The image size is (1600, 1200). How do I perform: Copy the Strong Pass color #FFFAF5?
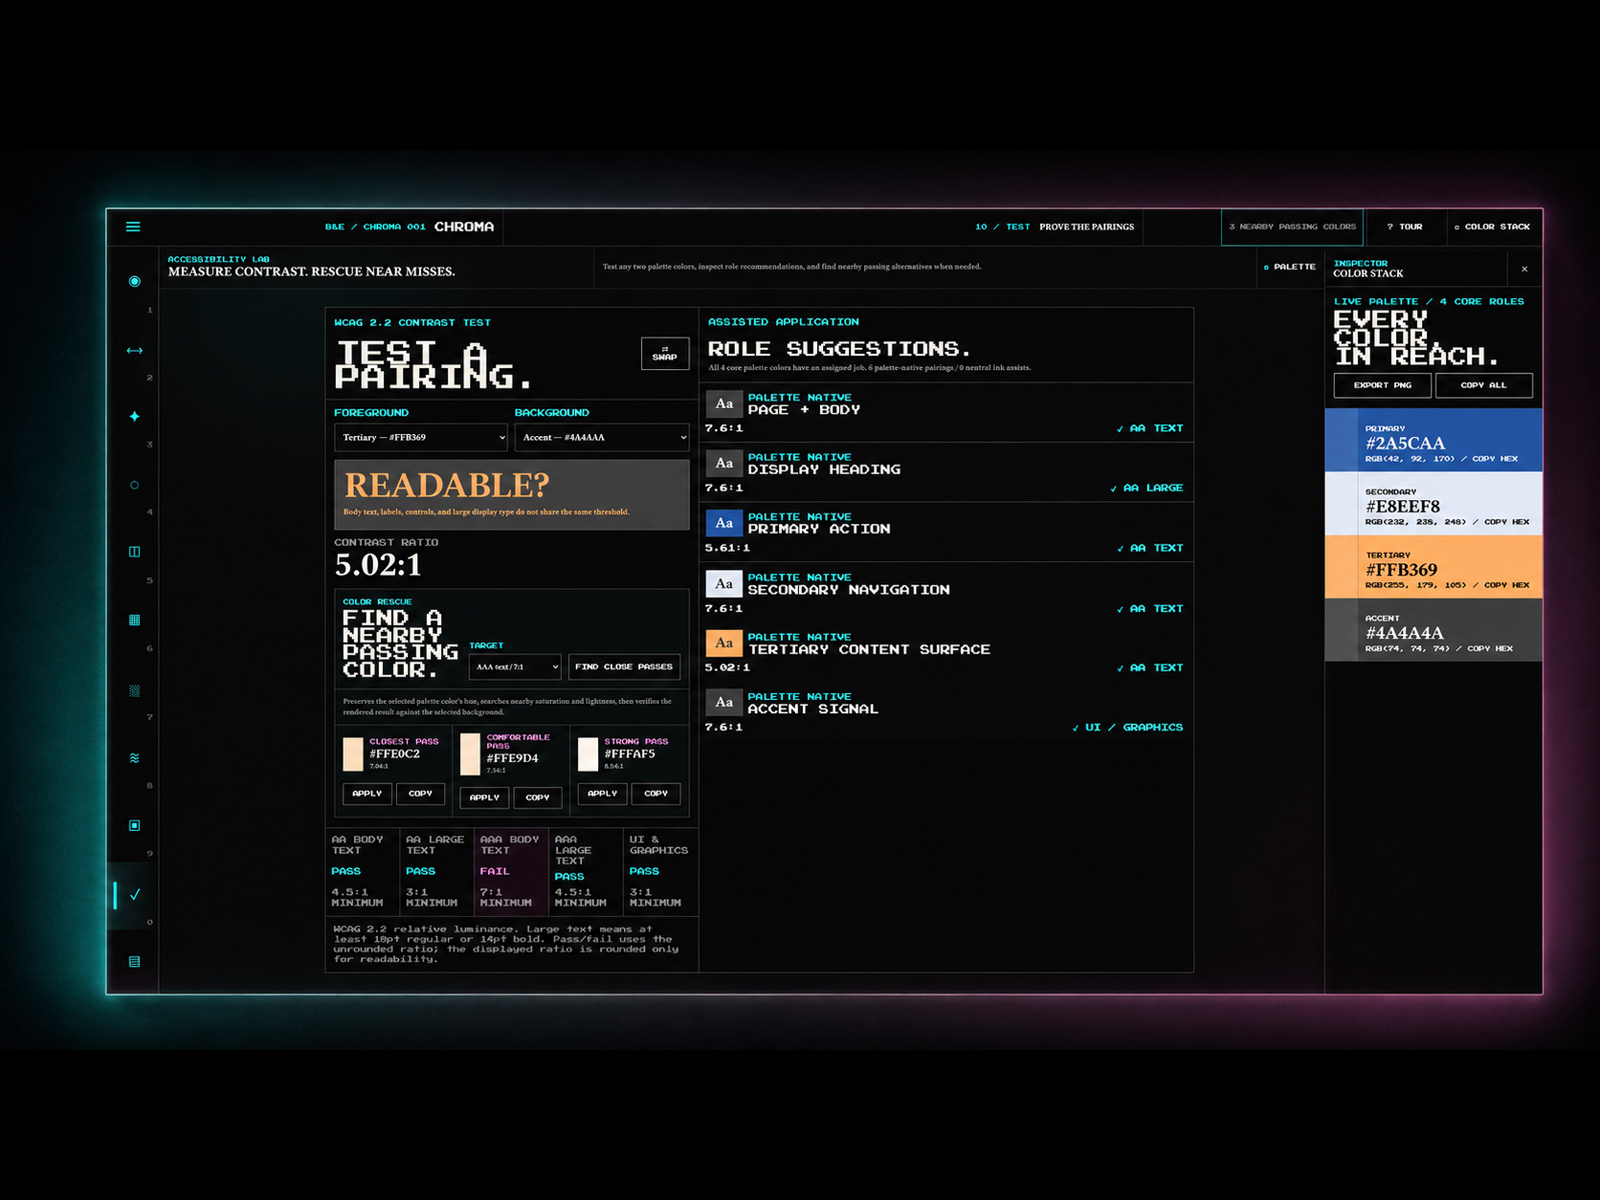pyautogui.click(x=656, y=794)
